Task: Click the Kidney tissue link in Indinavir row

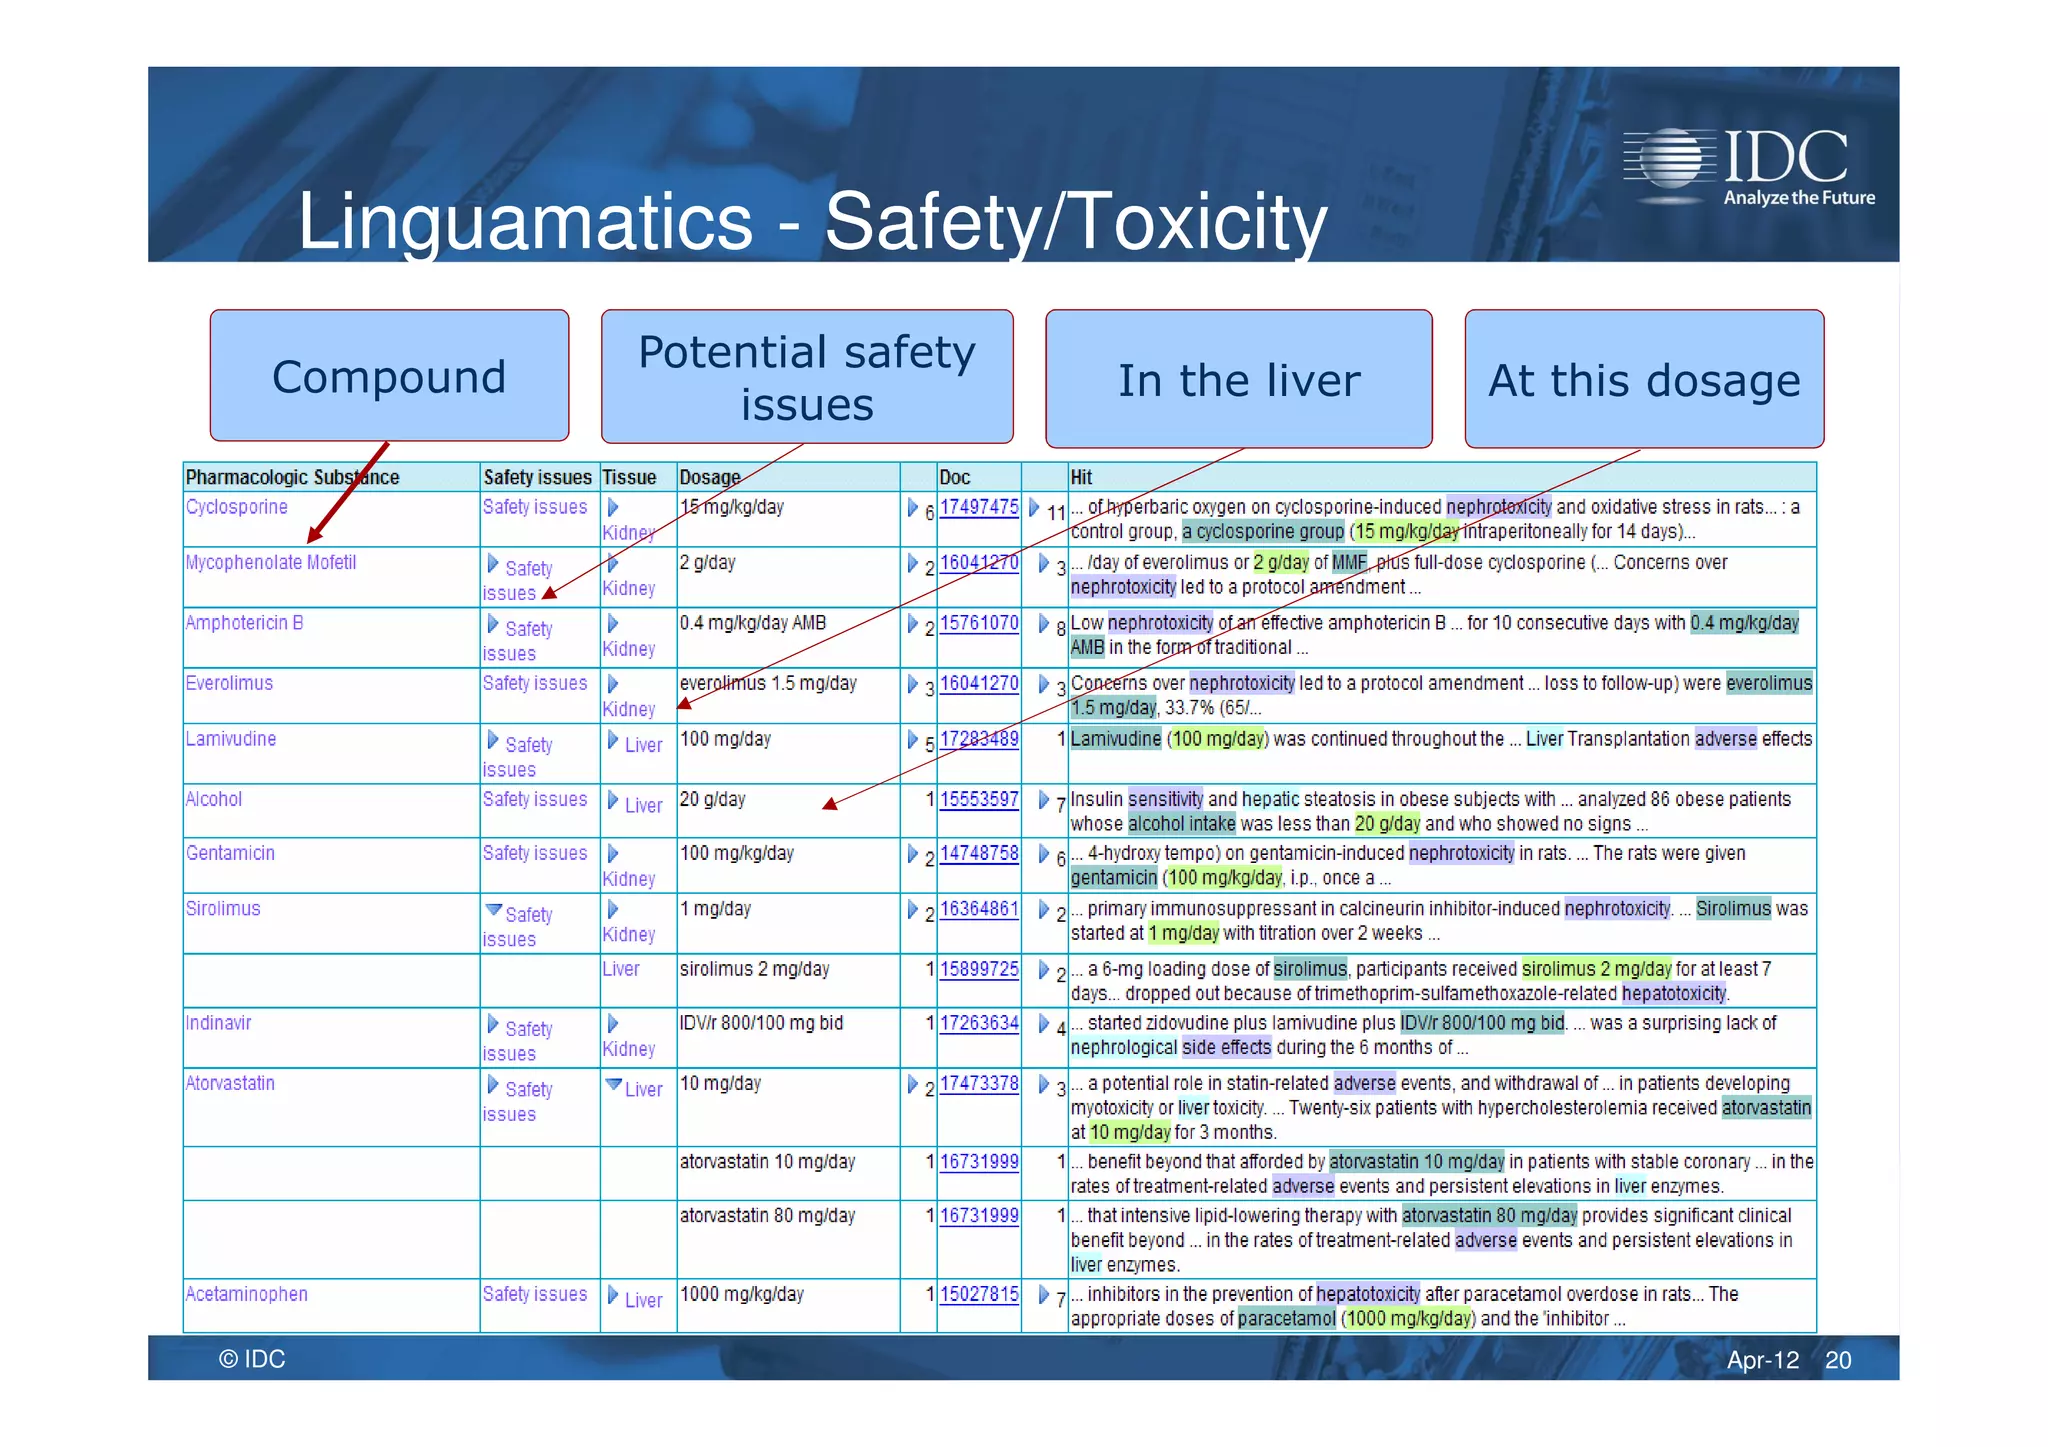Action: (629, 1049)
